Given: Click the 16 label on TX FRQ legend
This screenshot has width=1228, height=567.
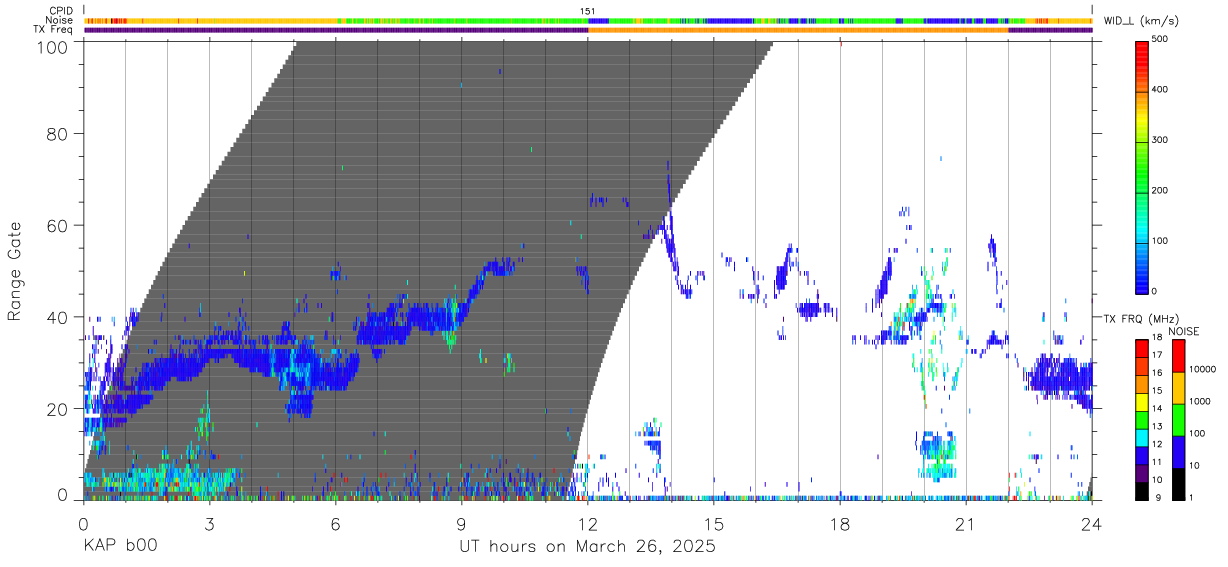Looking at the screenshot, I should (x=1157, y=373).
